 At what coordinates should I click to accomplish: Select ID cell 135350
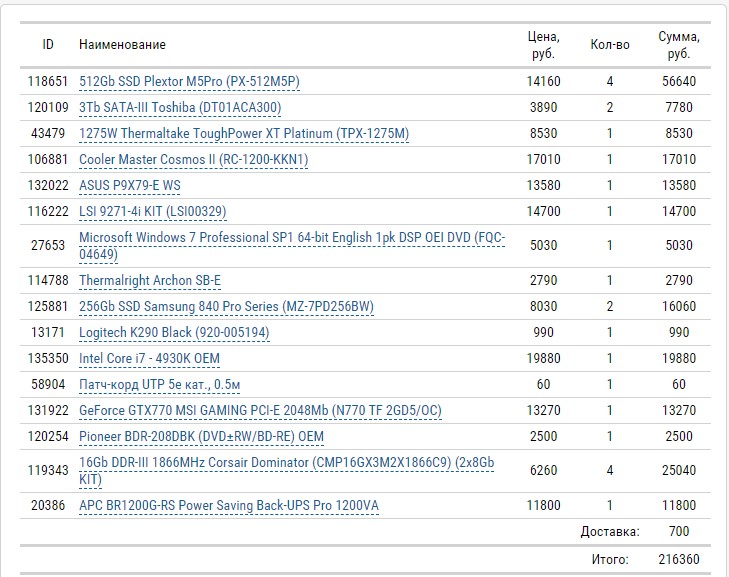(48, 358)
